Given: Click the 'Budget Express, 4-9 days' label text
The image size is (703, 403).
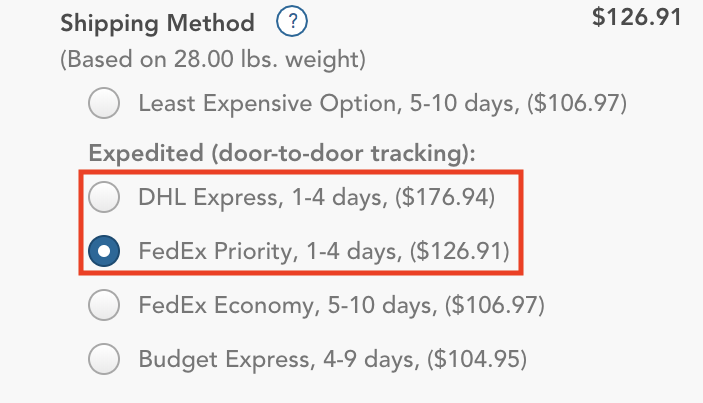Looking at the screenshot, I should 279,360.
